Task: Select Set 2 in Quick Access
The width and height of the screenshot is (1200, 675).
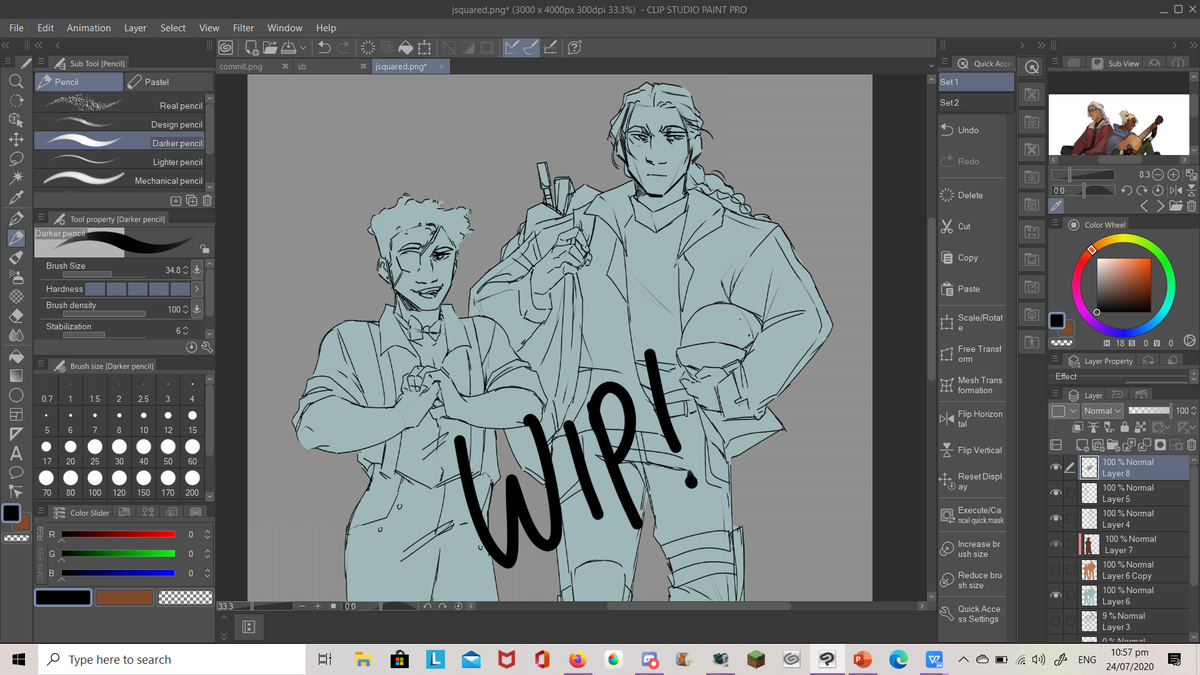Action: point(976,103)
